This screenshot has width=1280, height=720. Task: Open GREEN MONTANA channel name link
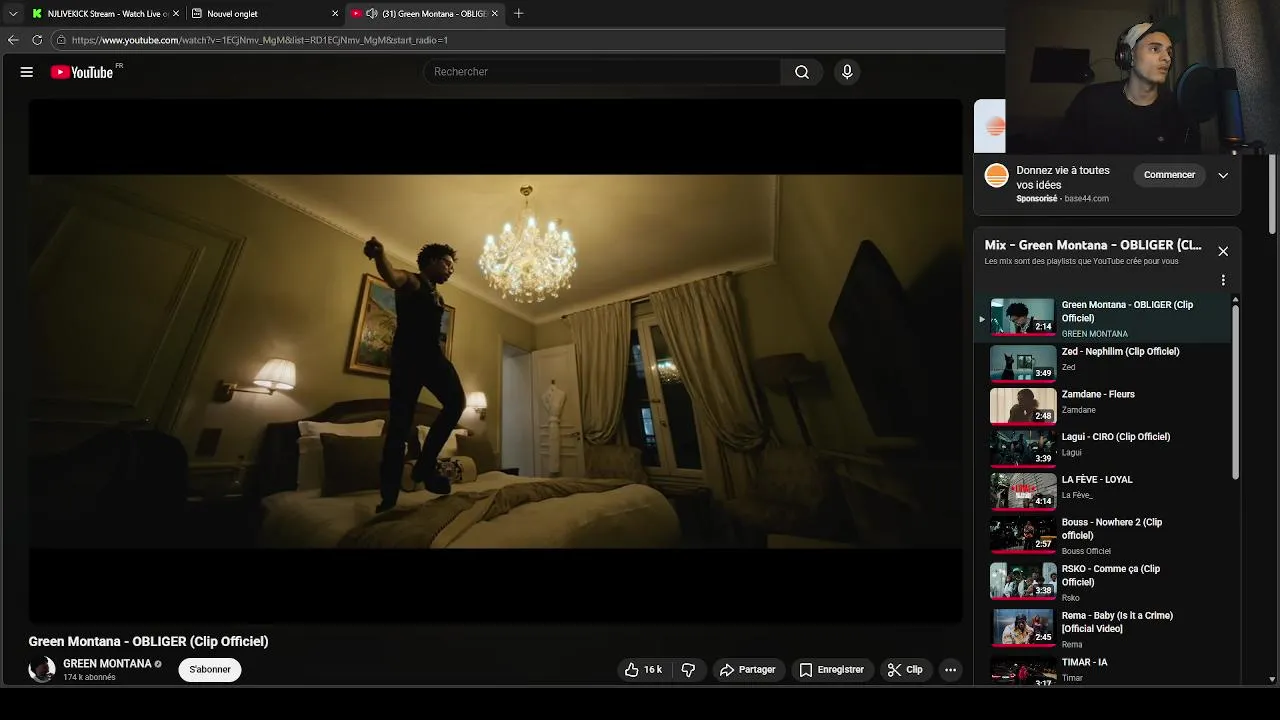(107, 664)
